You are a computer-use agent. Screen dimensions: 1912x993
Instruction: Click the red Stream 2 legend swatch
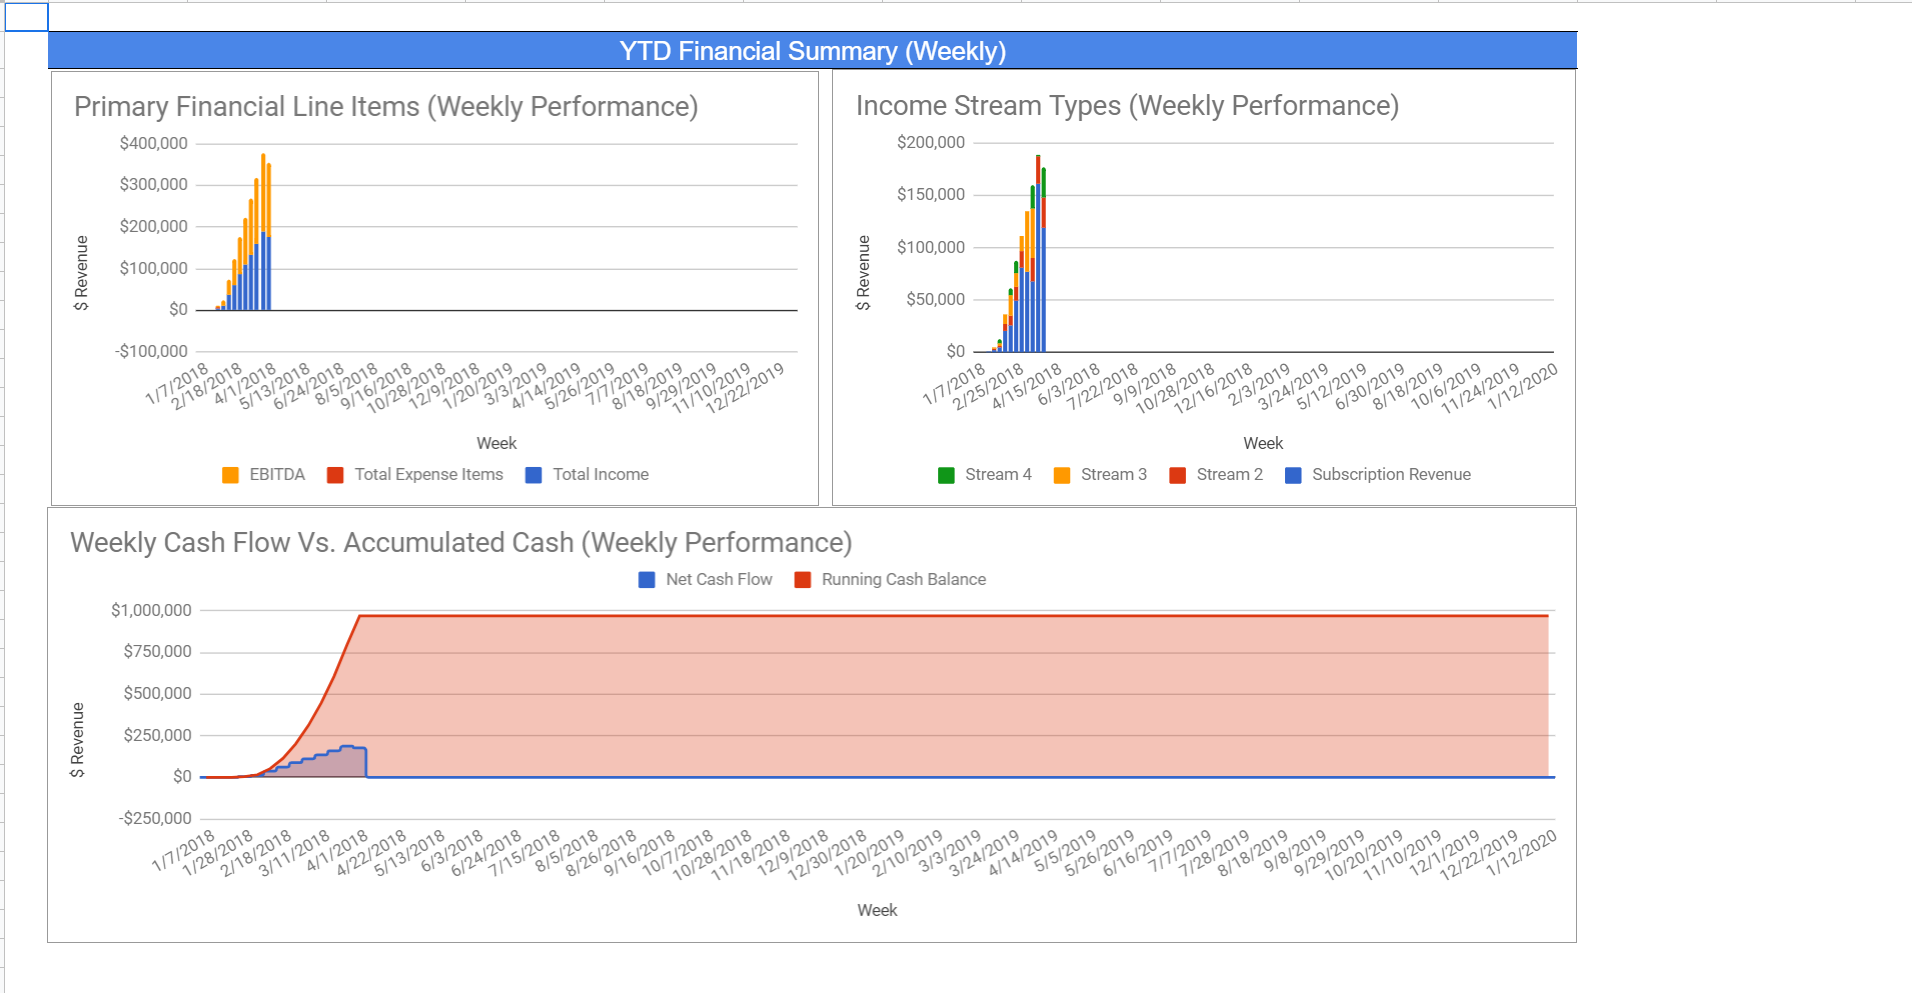[1178, 475]
